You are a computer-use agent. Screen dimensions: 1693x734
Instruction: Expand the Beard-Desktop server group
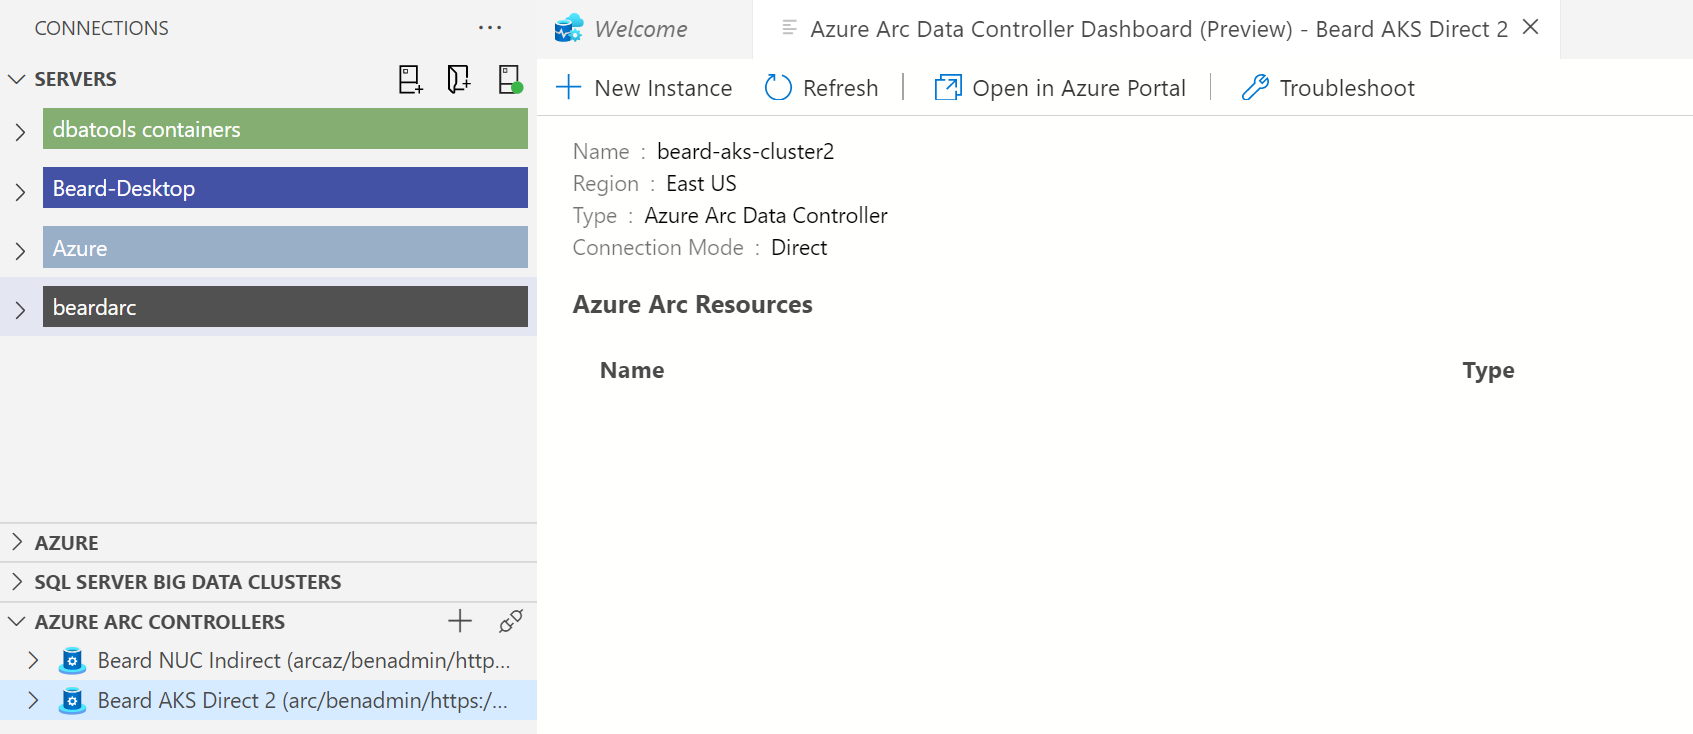[x=20, y=191]
